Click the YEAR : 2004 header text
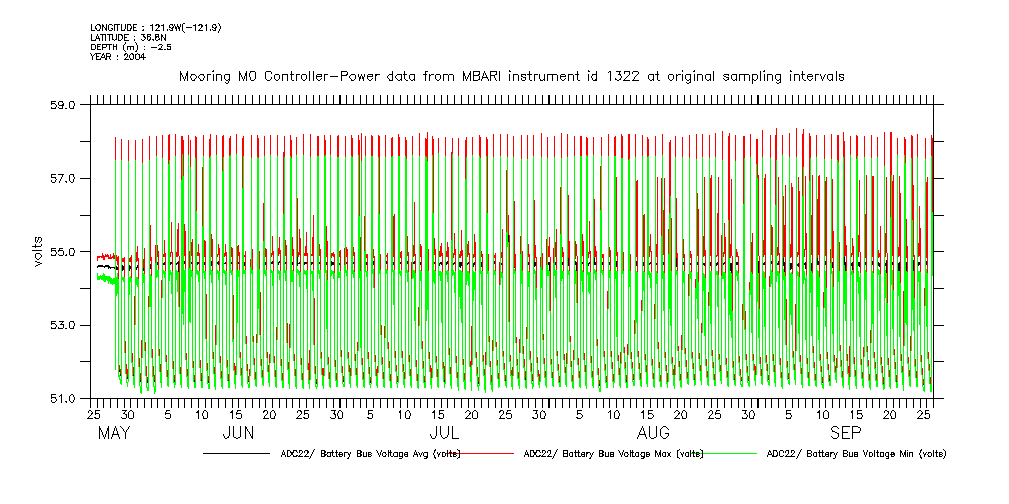 coord(118,57)
